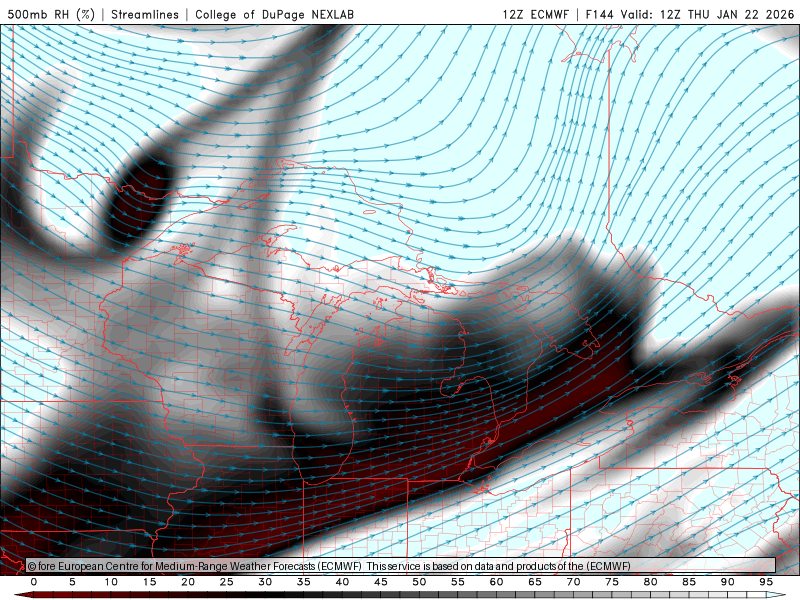Screen dimensions: 800x600
Task: Click "Valid: 12Z THU JAN 22 2026" text
Action: (x=708, y=14)
